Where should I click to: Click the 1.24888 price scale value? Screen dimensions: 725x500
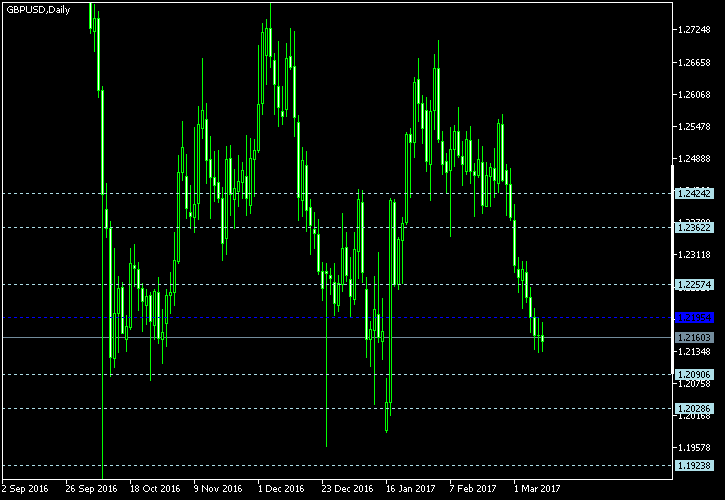point(694,159)
